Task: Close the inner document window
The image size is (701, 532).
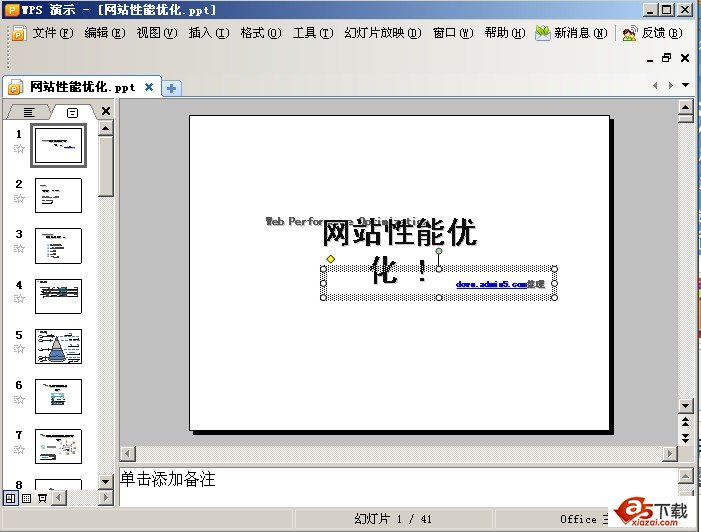Action: 684,58
